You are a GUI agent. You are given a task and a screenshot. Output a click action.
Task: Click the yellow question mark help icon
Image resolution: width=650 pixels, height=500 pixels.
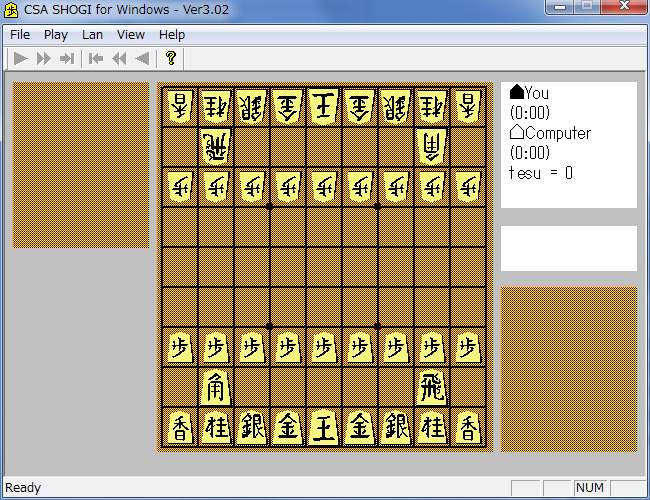click(171, 58)
